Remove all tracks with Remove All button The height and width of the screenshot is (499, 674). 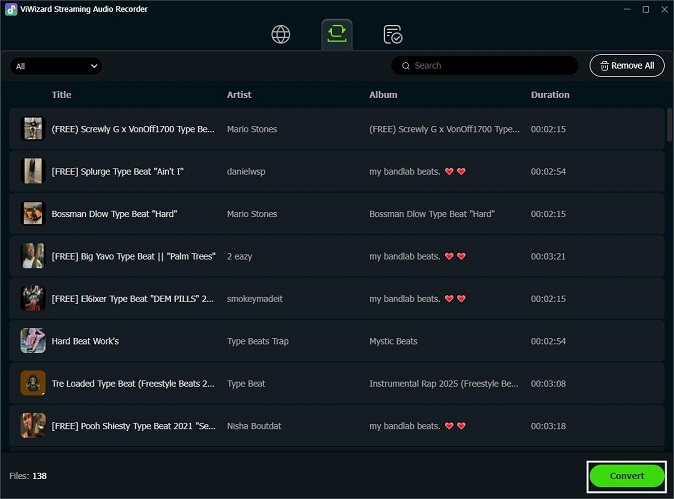coord(627,66)
